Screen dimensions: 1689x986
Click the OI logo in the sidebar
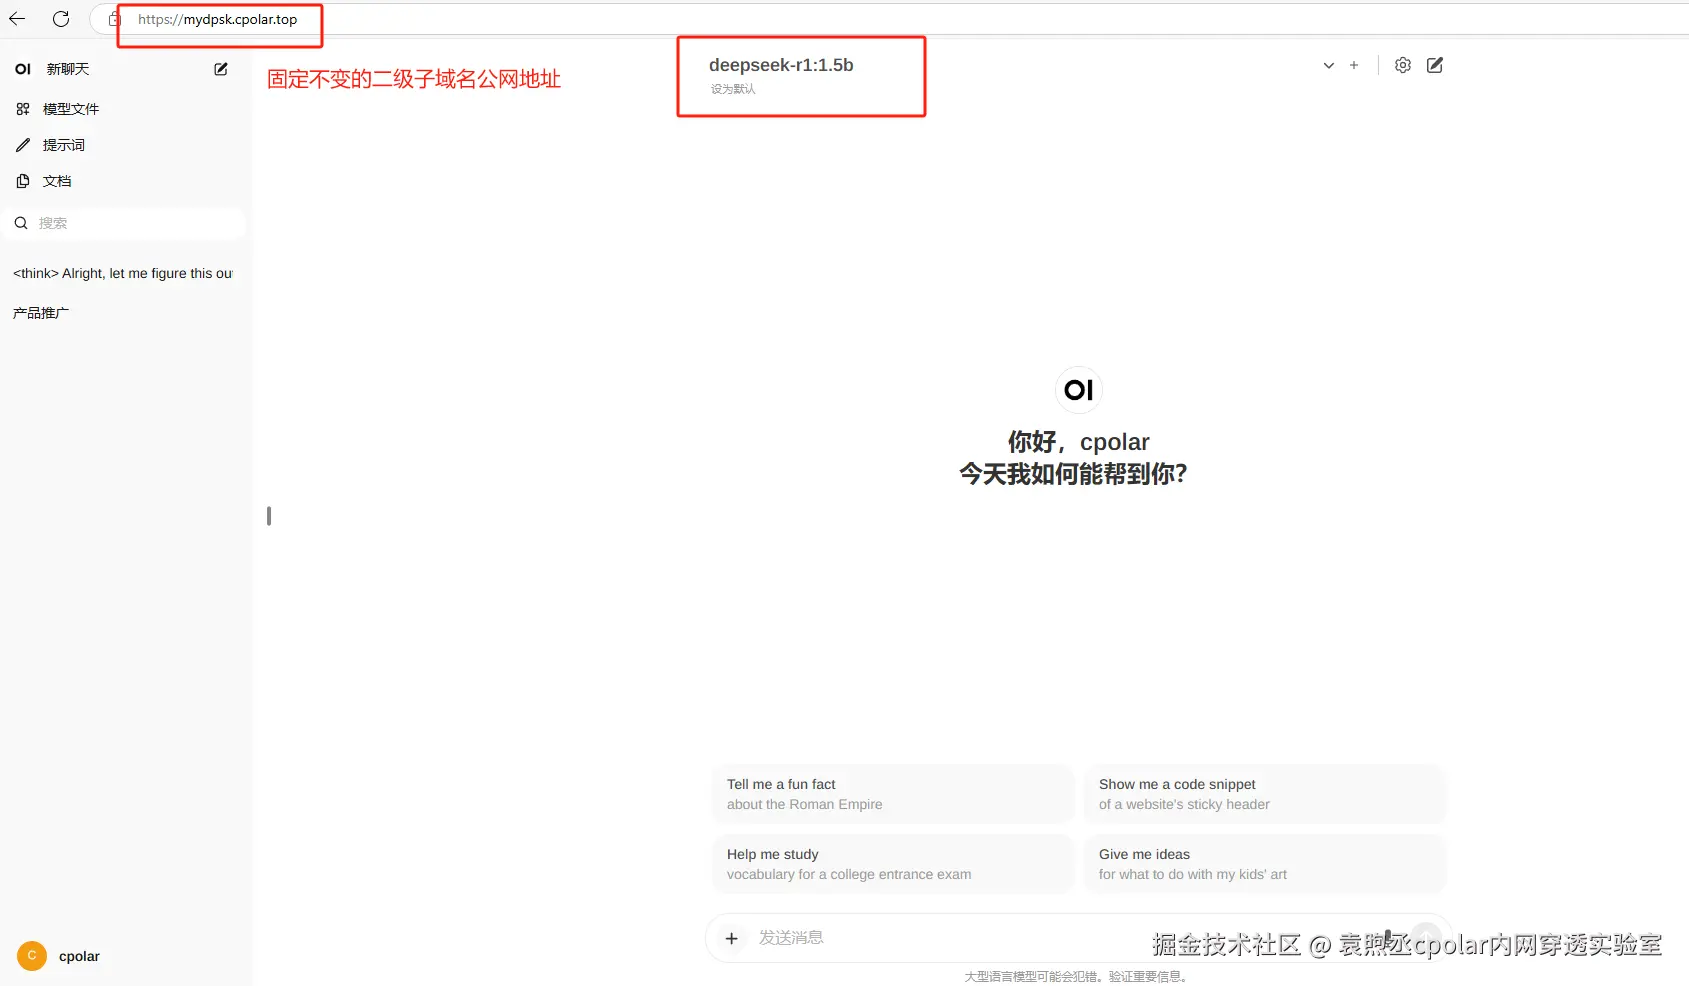click(23, 69)
